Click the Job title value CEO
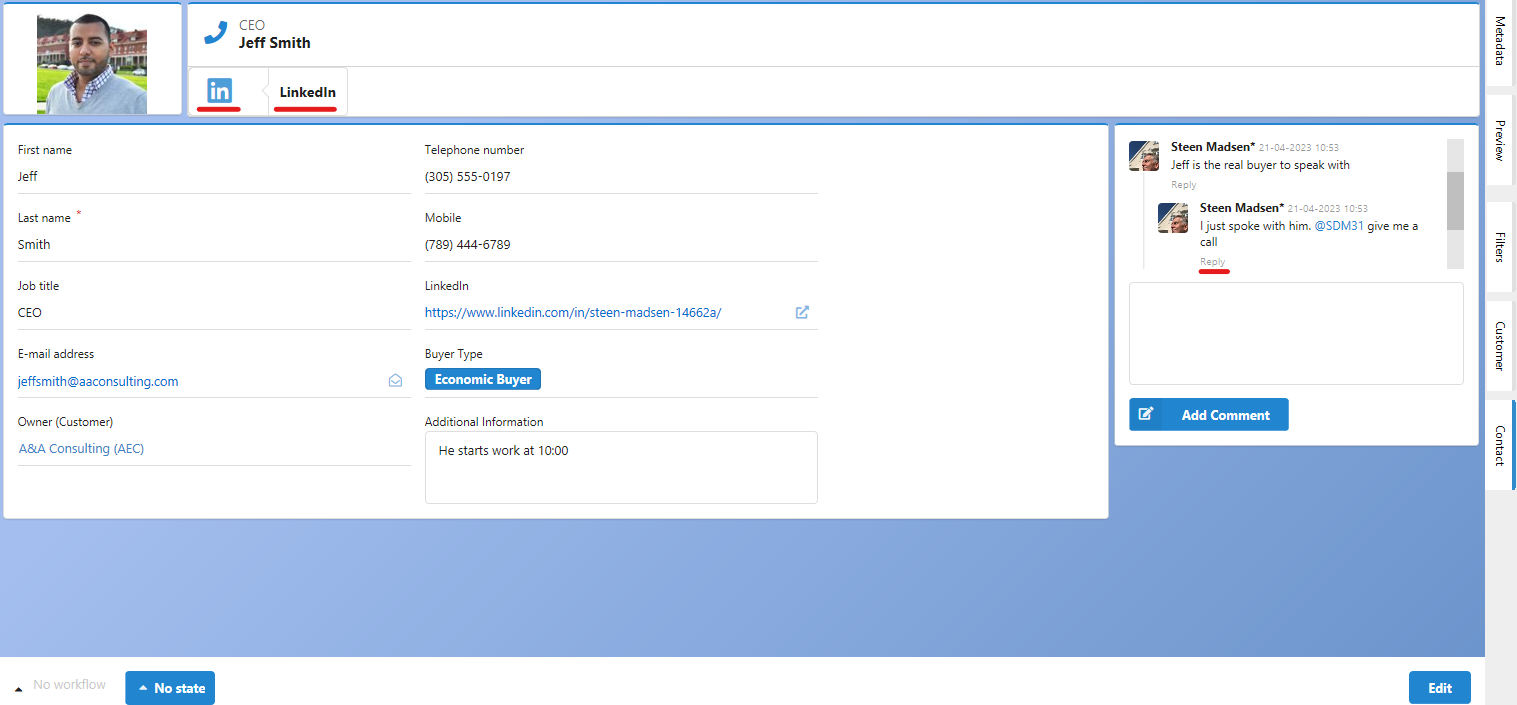 point(30,312)
